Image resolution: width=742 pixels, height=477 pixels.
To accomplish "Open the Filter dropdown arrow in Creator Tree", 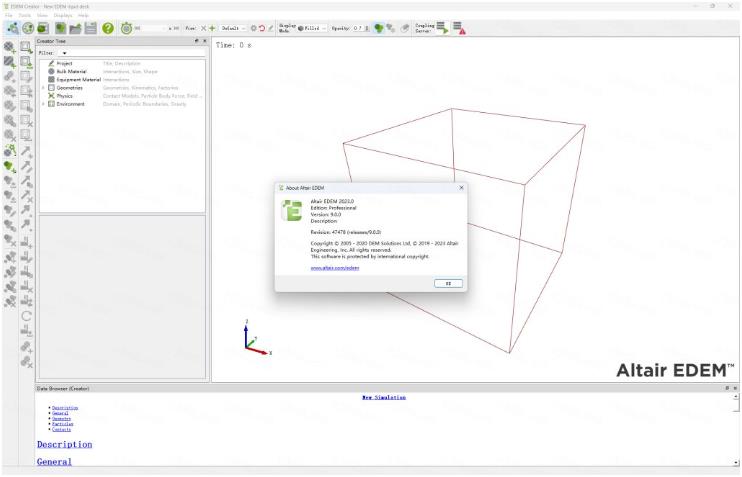I will pyautogui.click(x=64, y=53).
